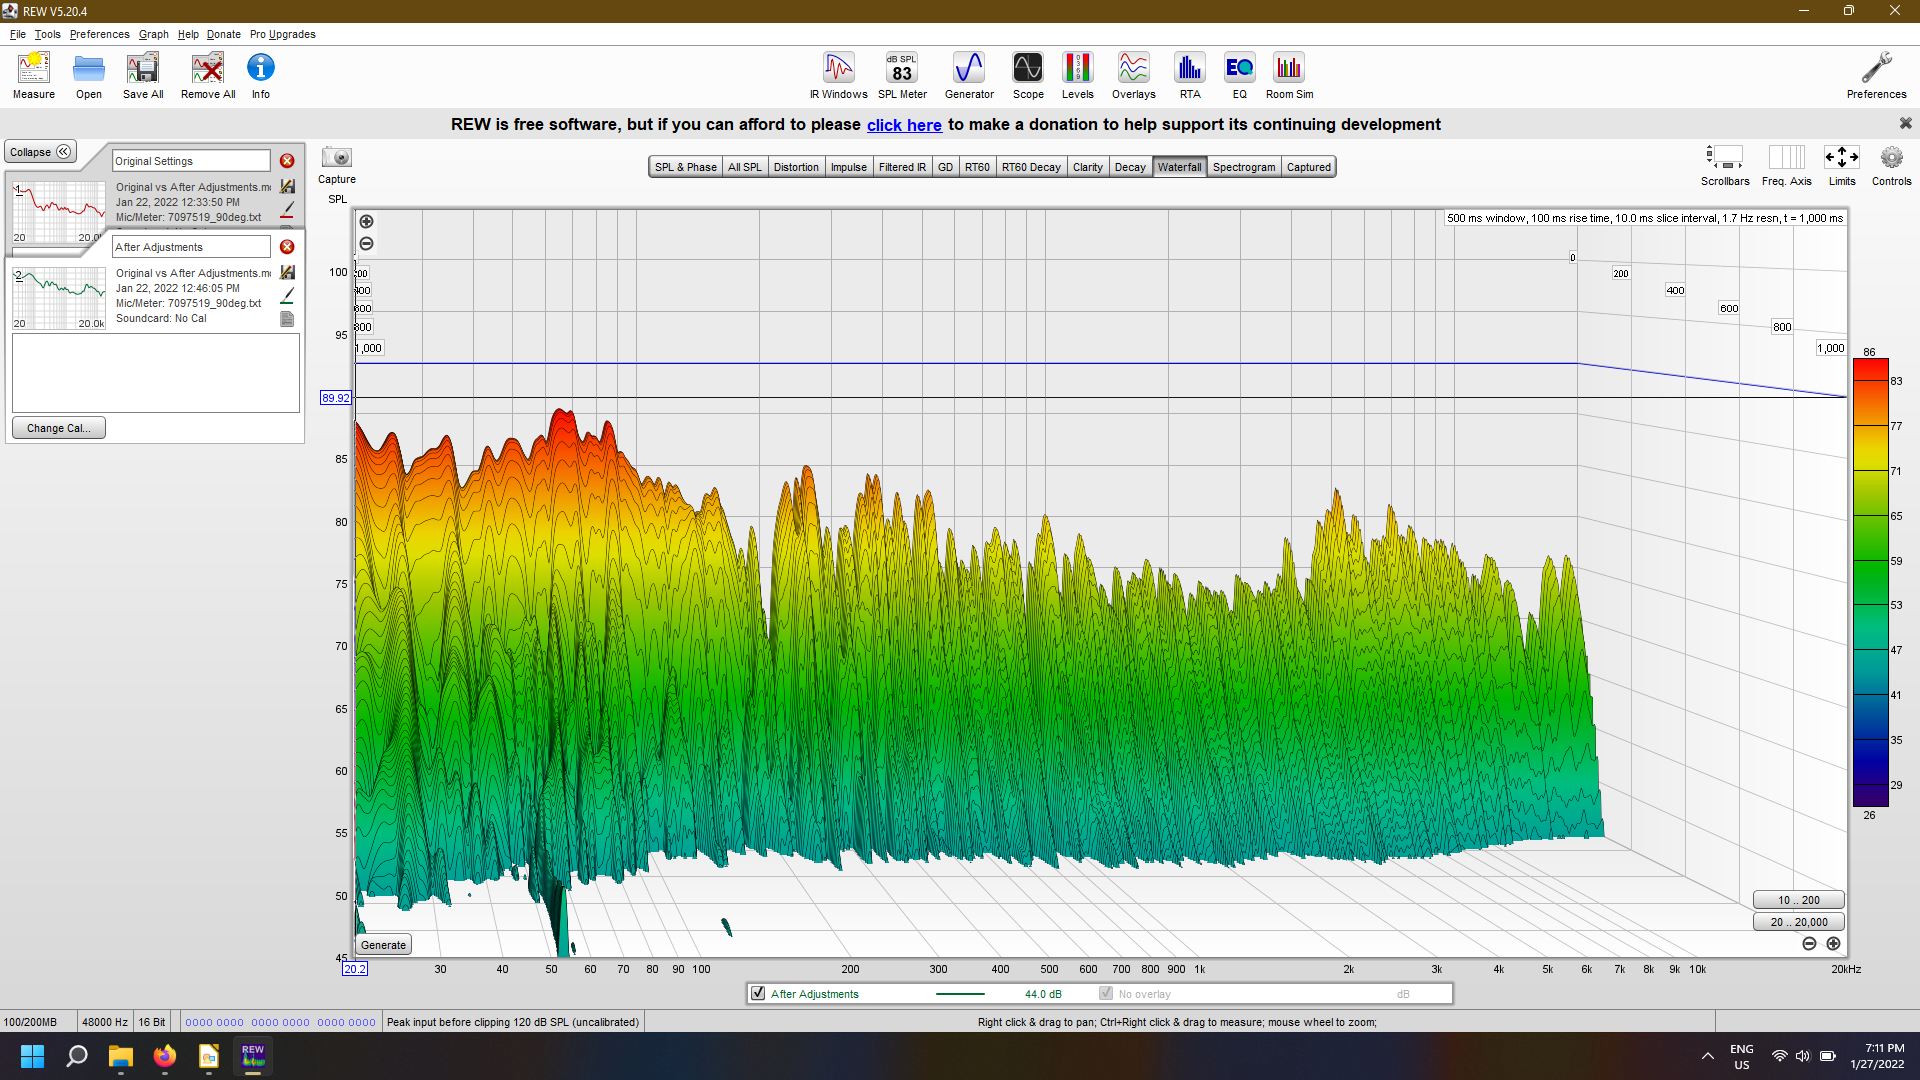
Task: Switch to the Filtered IR tab
Action: pyautogui.click(x=902, y=167)
